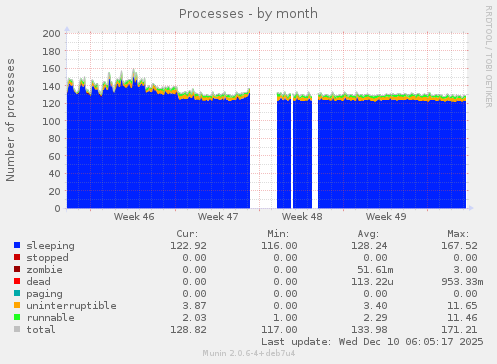Viewport: 497px width, 364px height.
Task: Click the runnable green legend swatch
Action: click(x=17, y=317)
